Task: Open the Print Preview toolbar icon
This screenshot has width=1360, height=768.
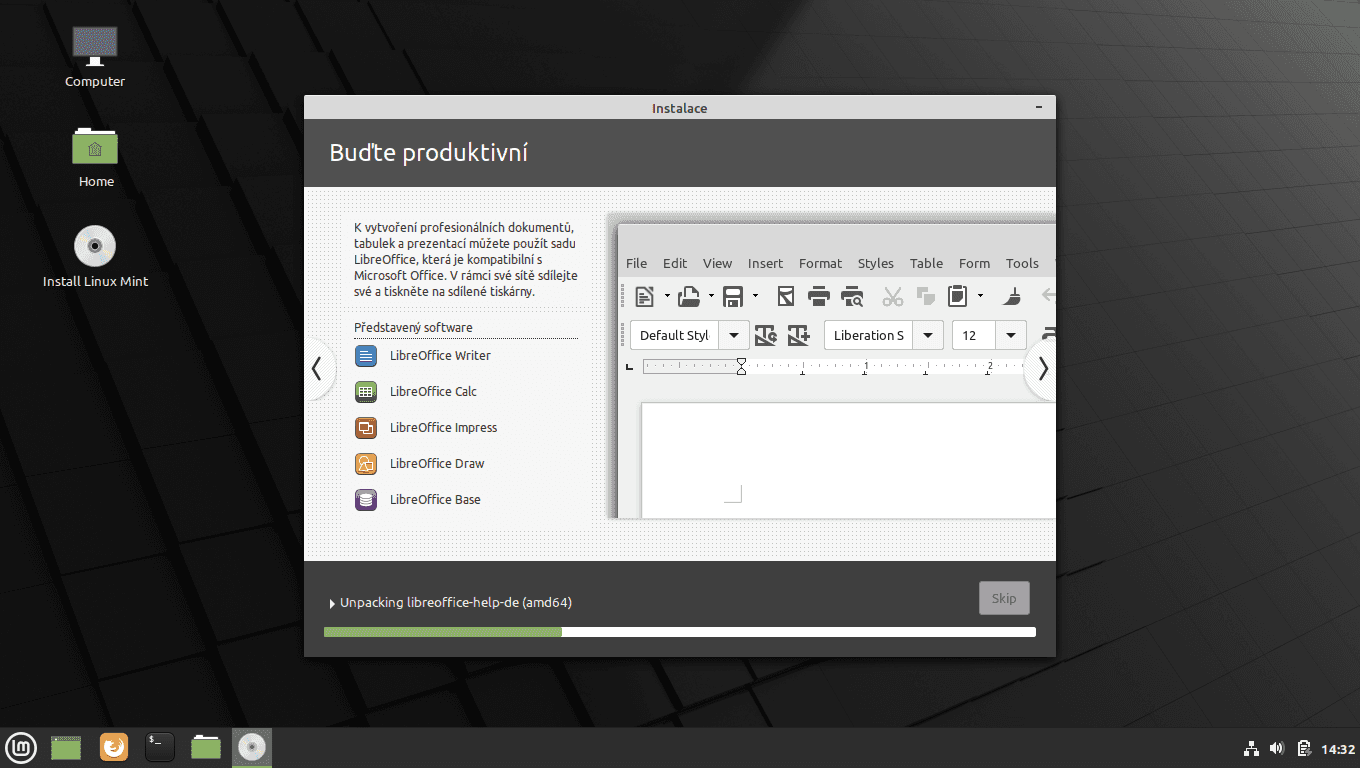Action: [851, 296]
